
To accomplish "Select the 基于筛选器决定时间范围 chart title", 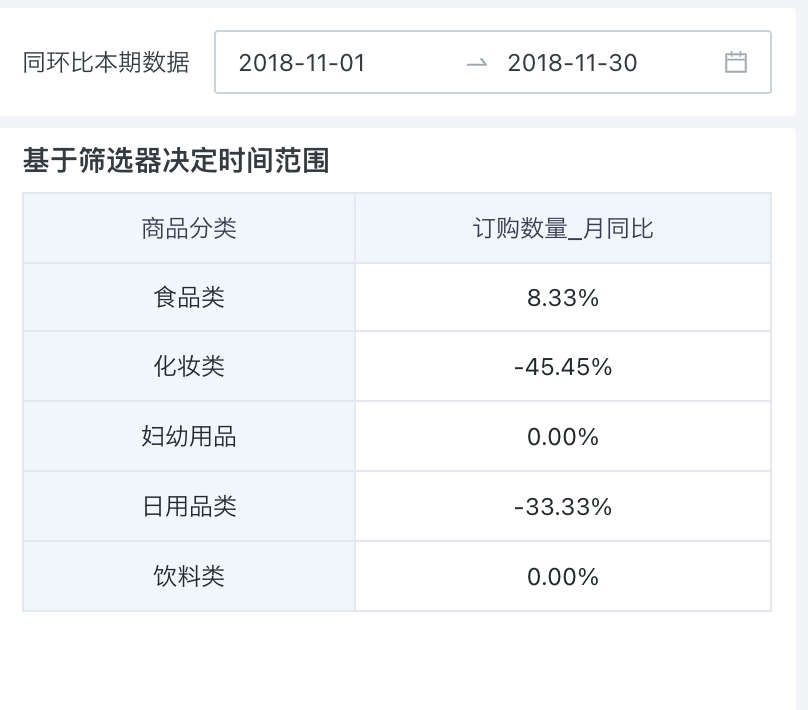I will pyautogui.click(x=176, y=160).
